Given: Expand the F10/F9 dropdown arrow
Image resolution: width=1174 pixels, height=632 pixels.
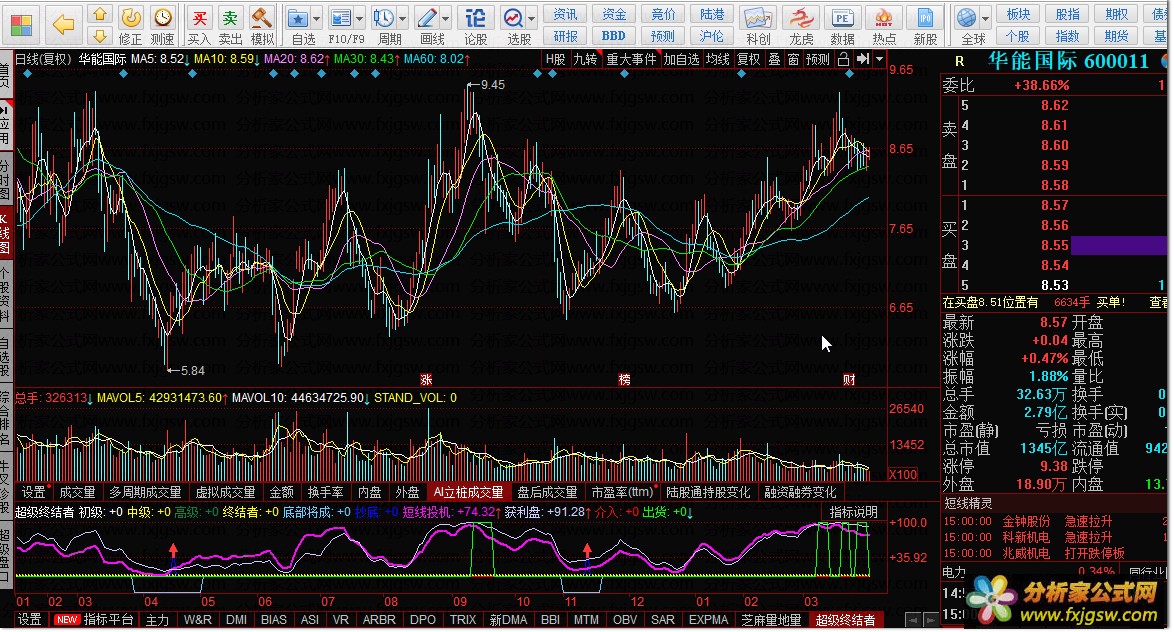Looking at the screenshot, I should click(x=360, y=18).
